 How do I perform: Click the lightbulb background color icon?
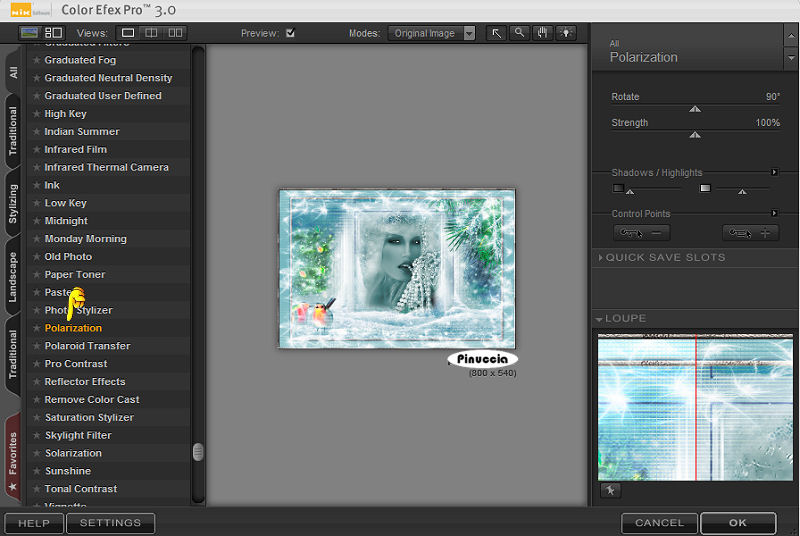tap(566, 33)
